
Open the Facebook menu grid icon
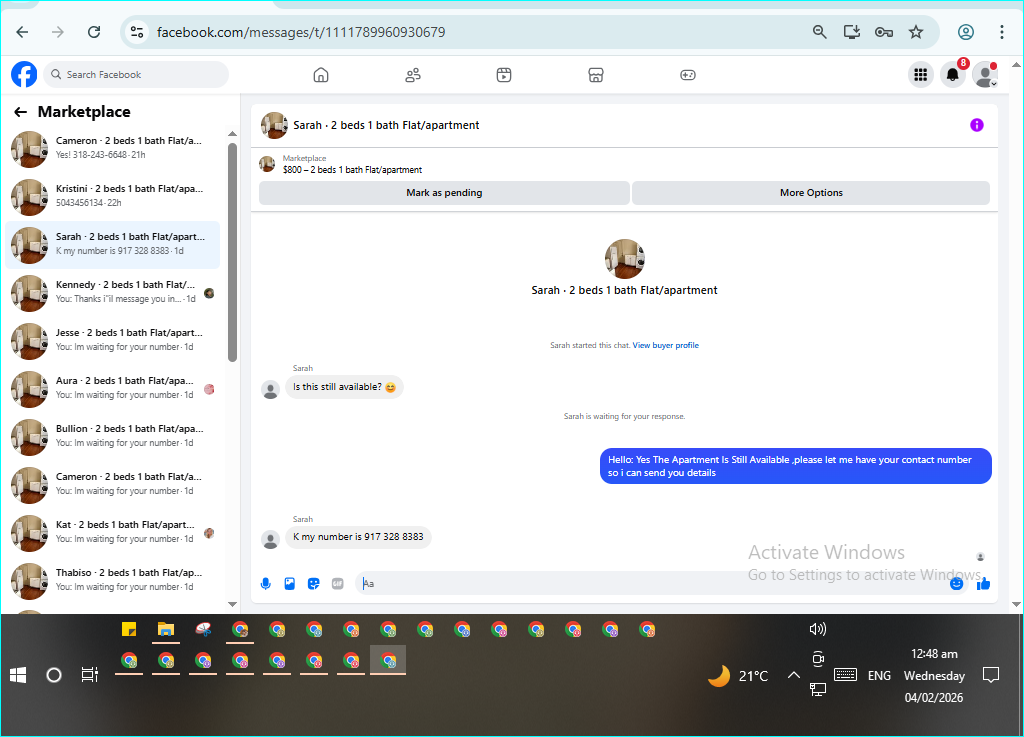[x=921, y=75]
